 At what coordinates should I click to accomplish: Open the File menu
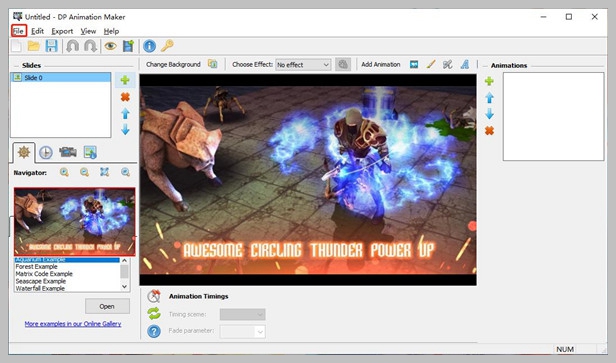click(x=18, y=31)
